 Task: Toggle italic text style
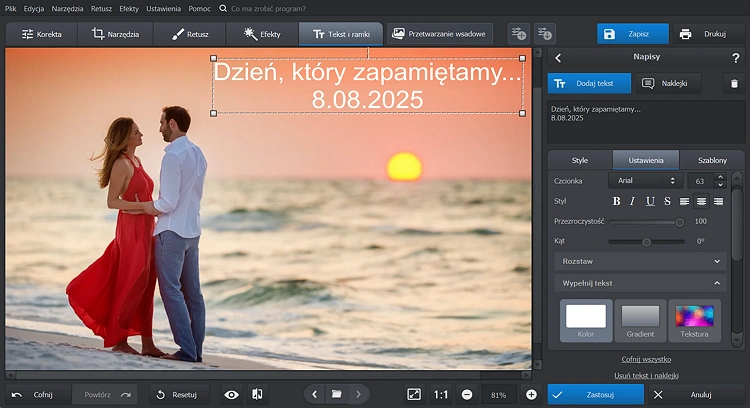[x=632, y=201]
